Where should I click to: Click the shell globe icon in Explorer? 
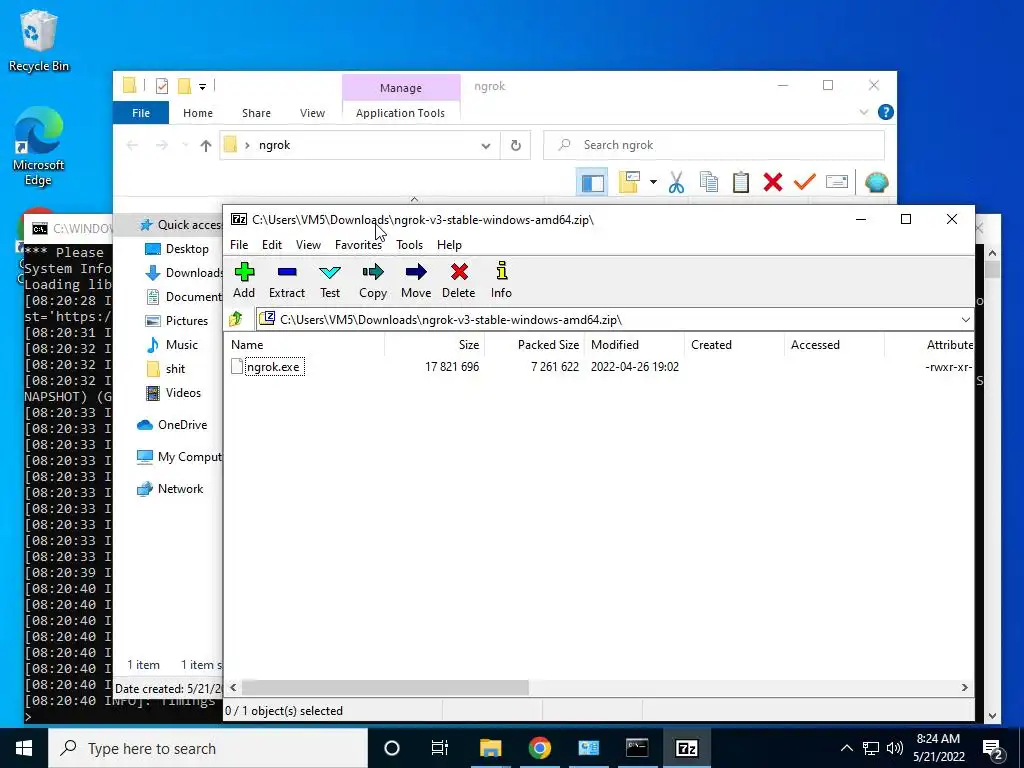click(876, 182)
